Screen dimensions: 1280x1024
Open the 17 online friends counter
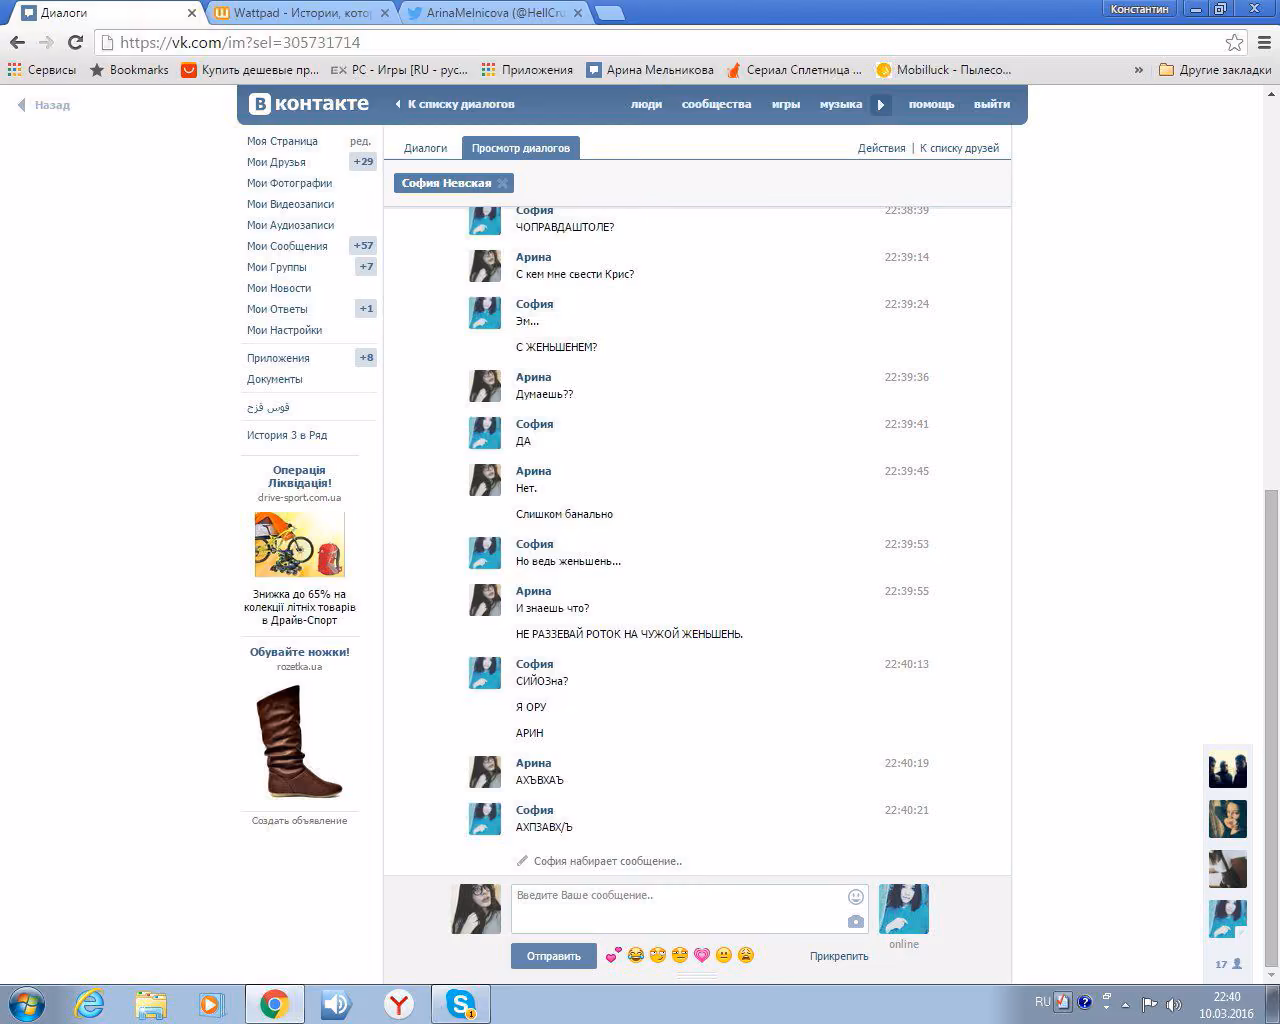coord(1228,964)
